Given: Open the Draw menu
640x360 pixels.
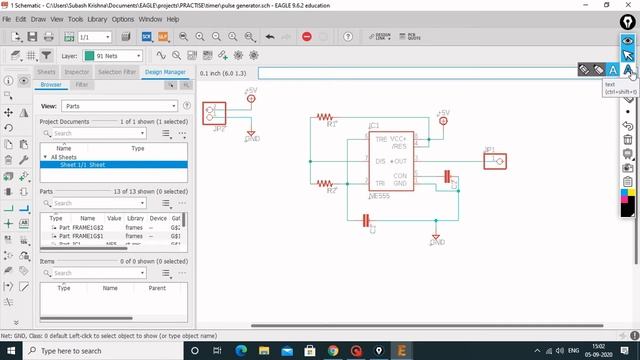Looking at the screenshot, I should pos(38,19).
